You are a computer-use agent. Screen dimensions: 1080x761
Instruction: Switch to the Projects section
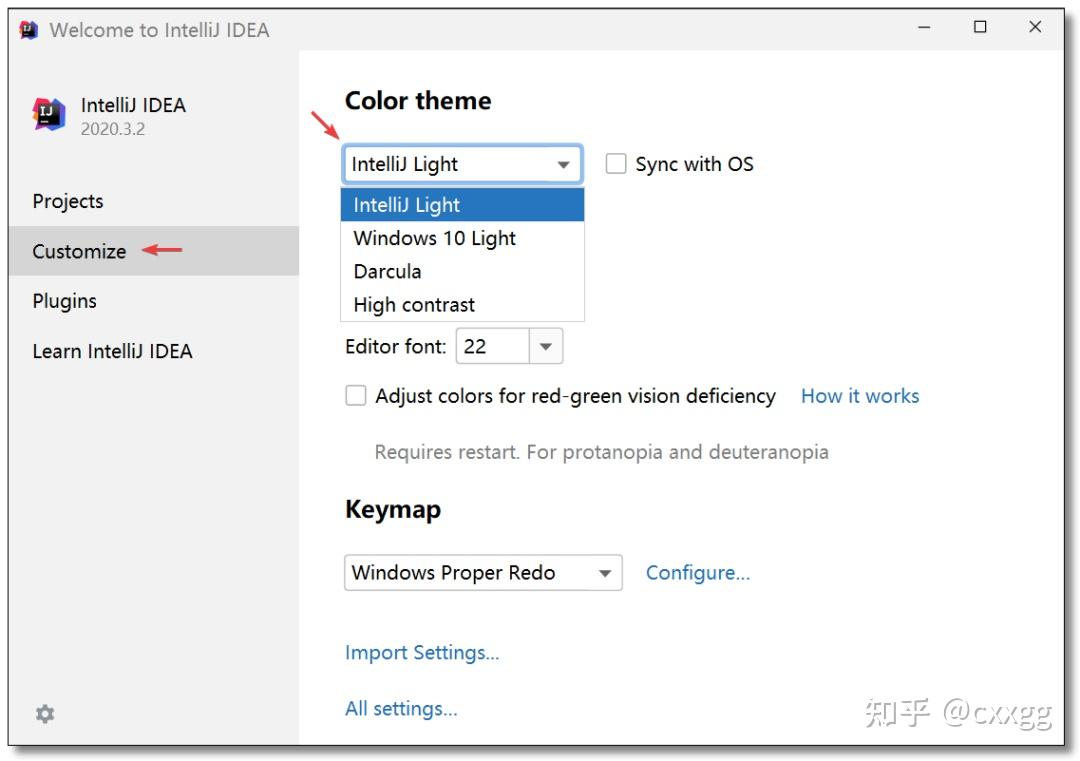click(x=68, y=201)
